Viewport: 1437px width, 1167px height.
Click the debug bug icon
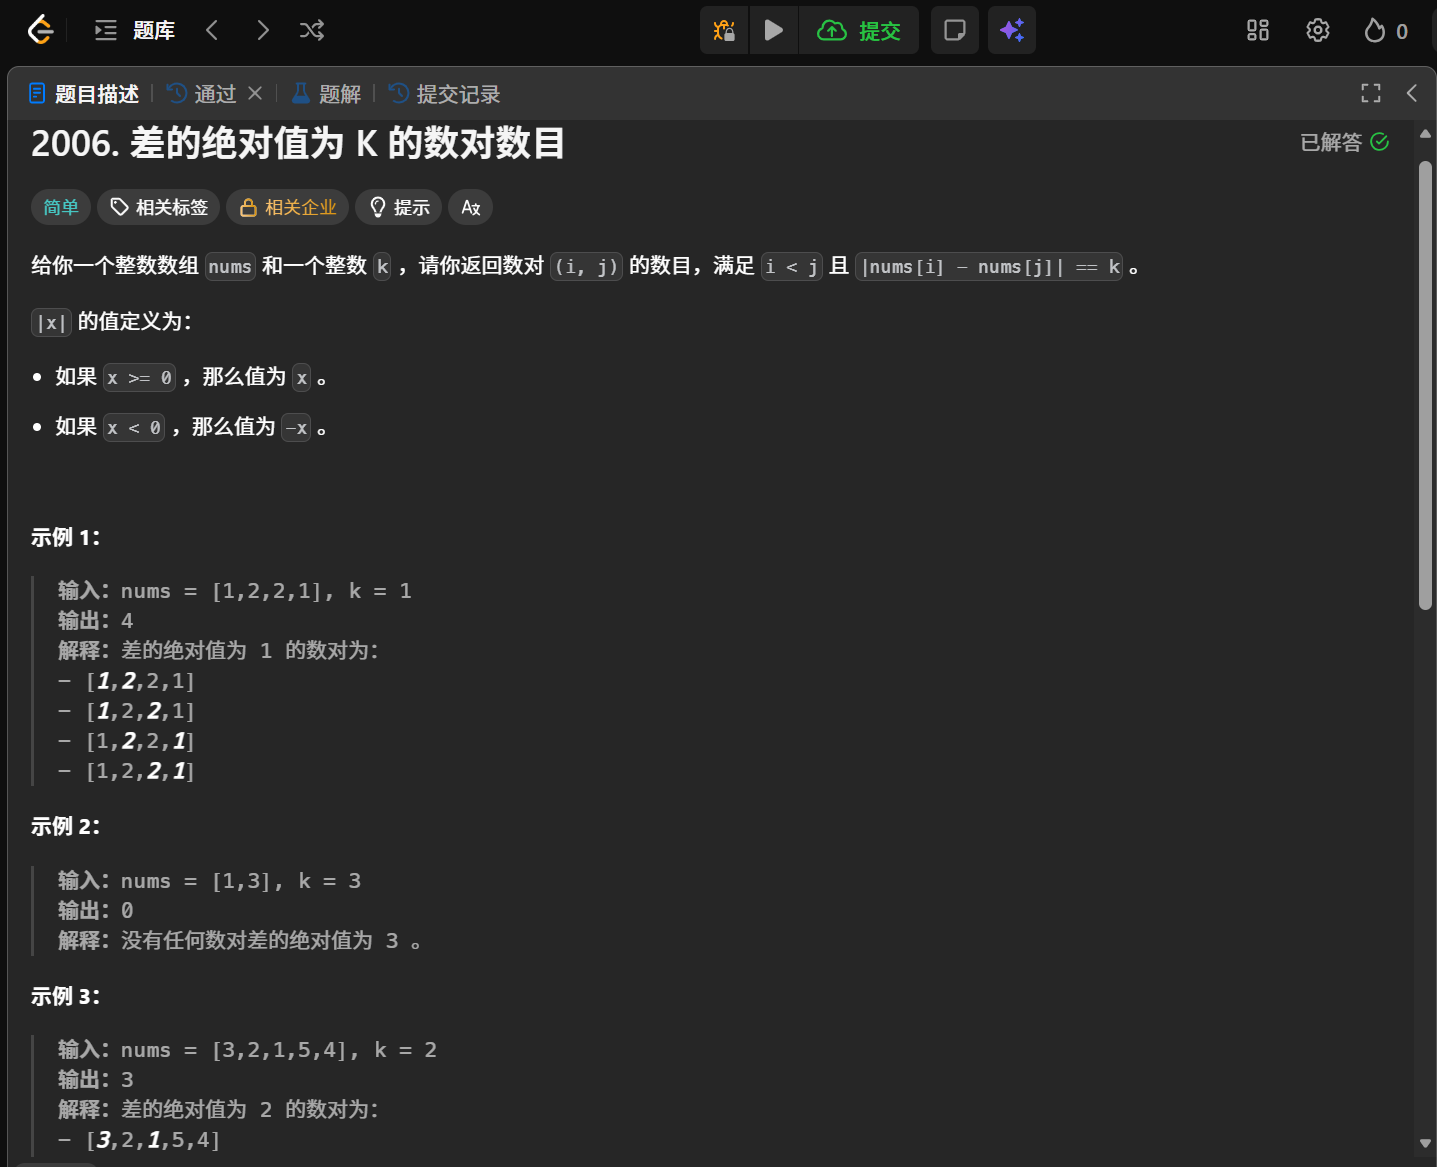(724, 30)
